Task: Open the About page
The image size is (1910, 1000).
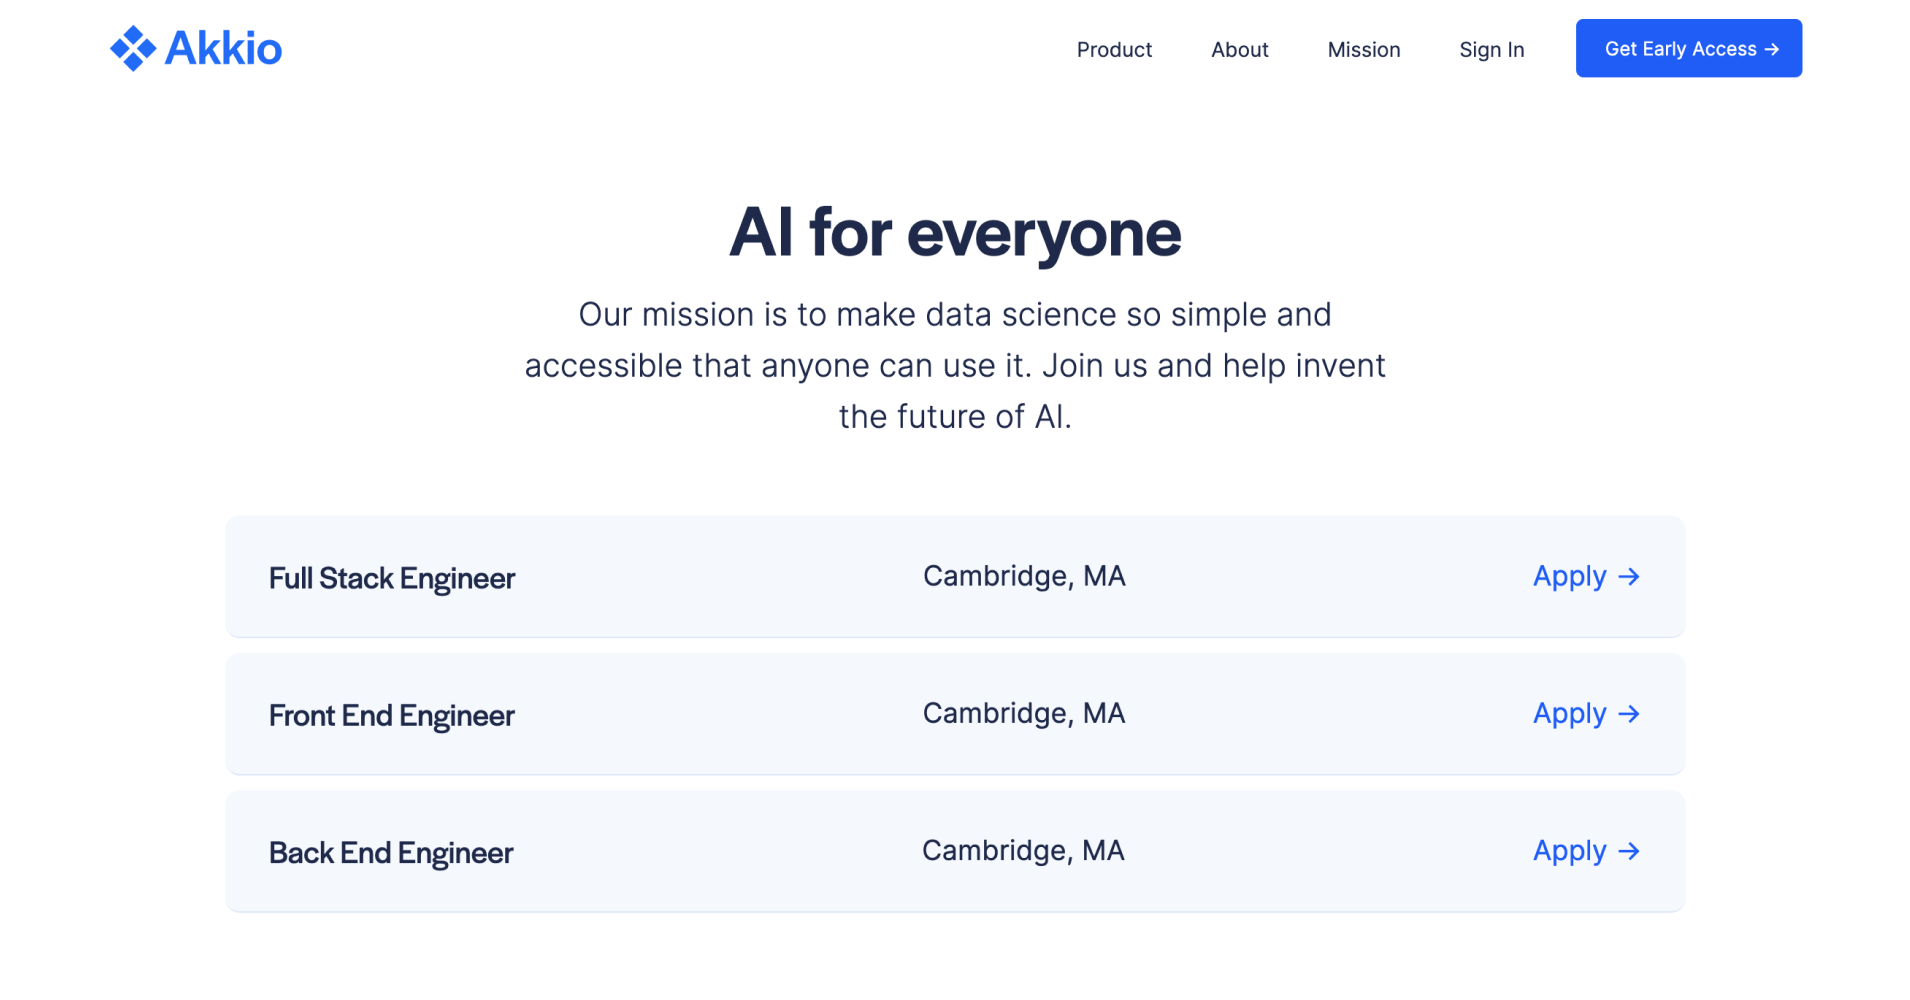Action: [x=1239, y=49]
